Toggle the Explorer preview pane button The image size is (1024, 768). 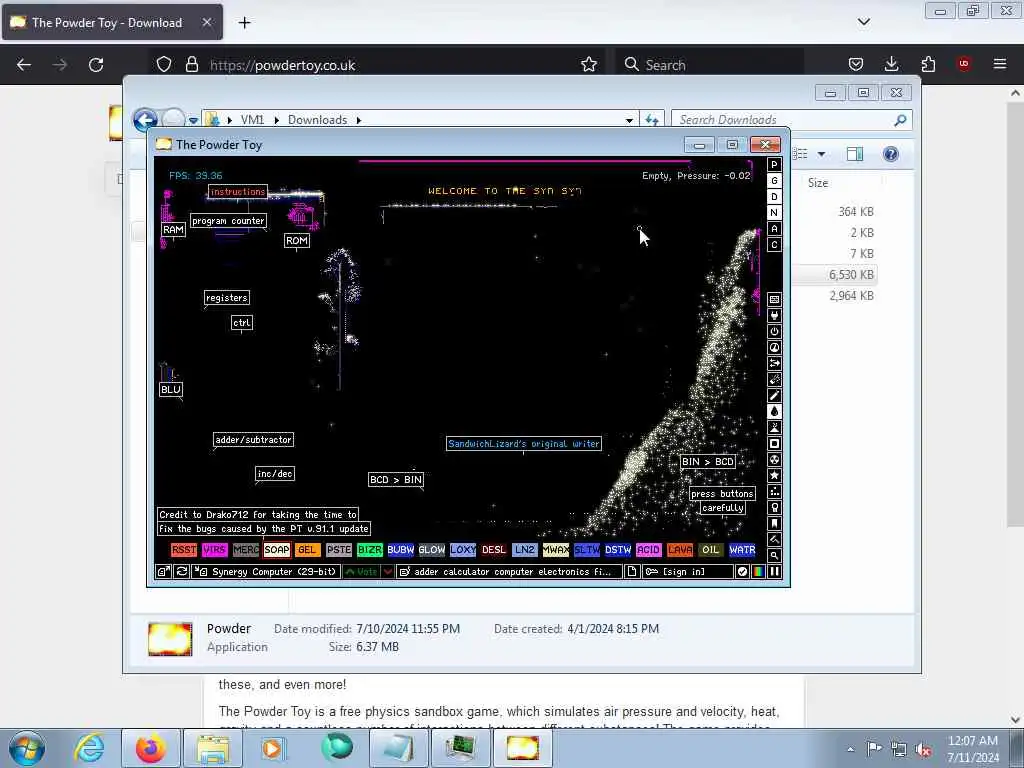coord(855,154)
